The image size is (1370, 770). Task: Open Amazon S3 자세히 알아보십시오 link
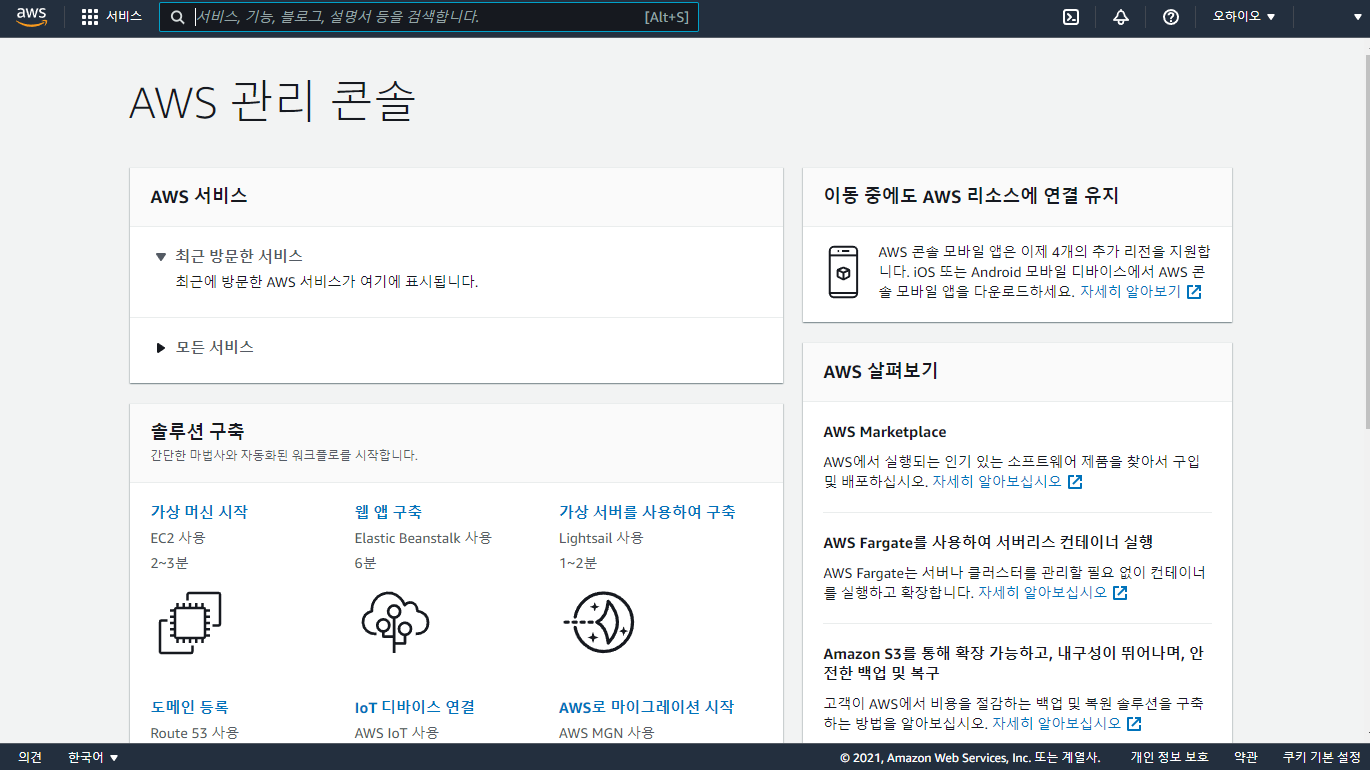(x=1067, y=723)
